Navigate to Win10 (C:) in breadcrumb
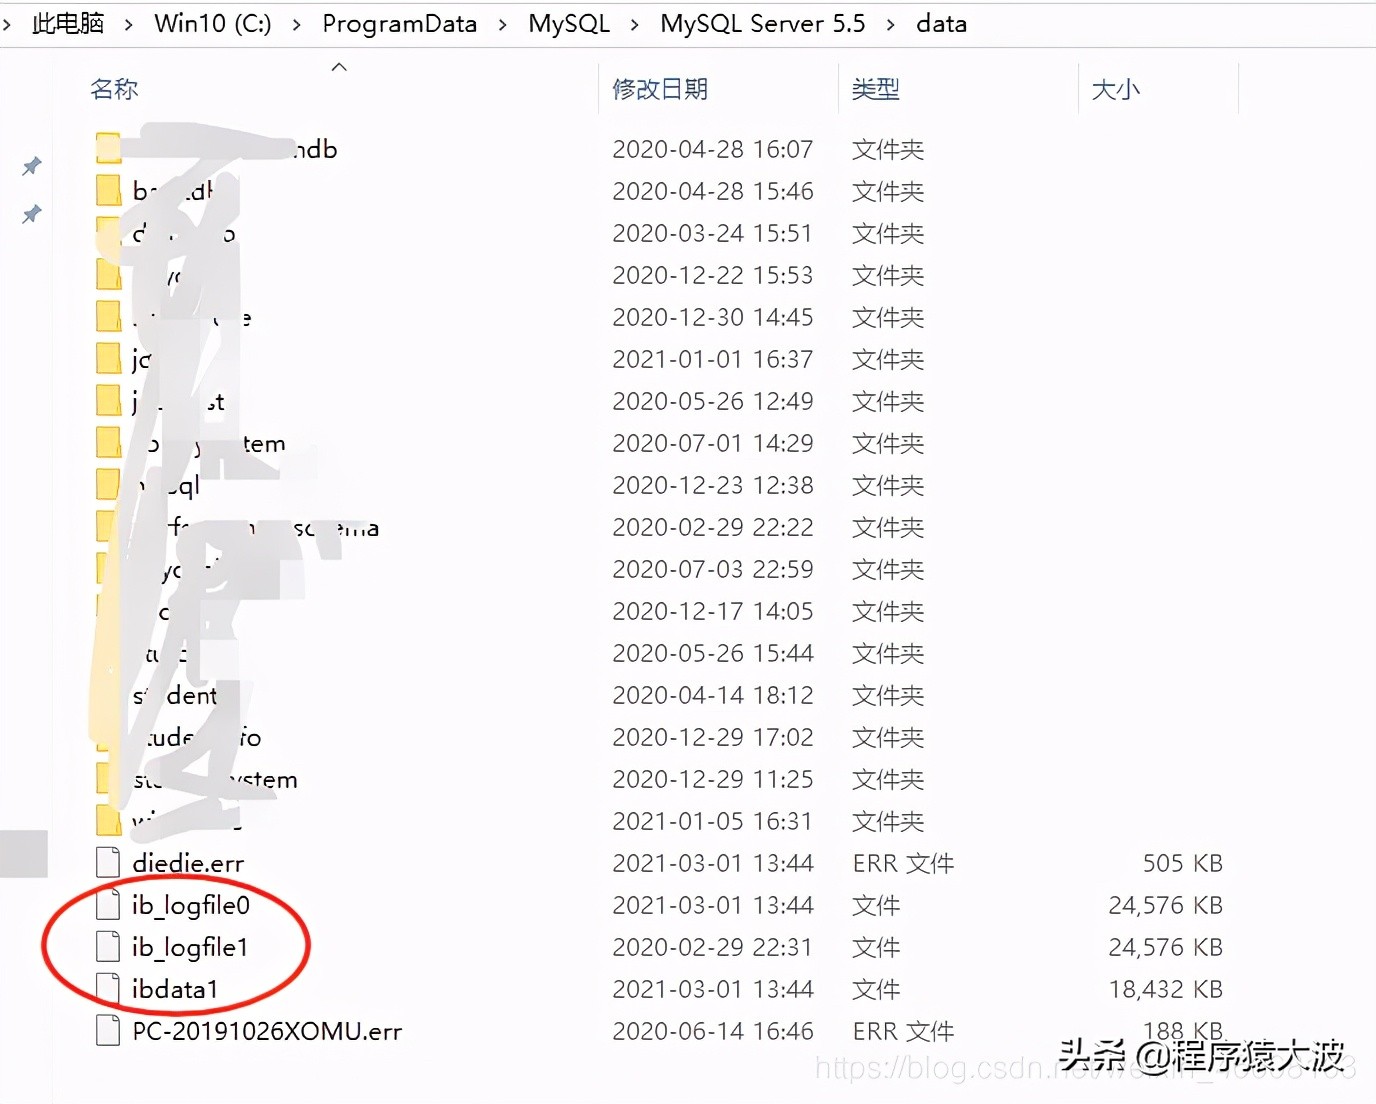The height and width of the screenshot is (1104, 1376). pos(212,23)
